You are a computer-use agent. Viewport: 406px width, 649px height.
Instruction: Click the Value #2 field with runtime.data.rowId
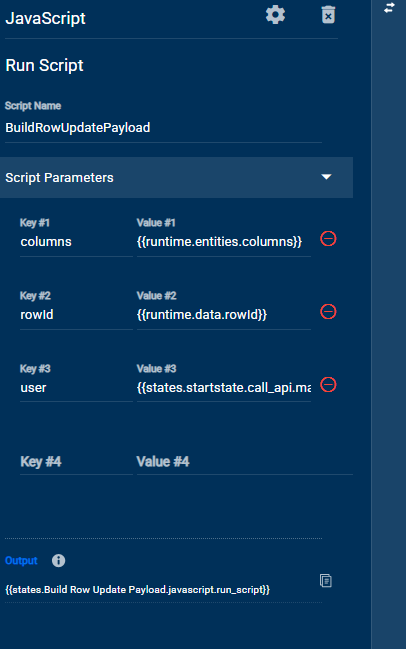point(224,315)
